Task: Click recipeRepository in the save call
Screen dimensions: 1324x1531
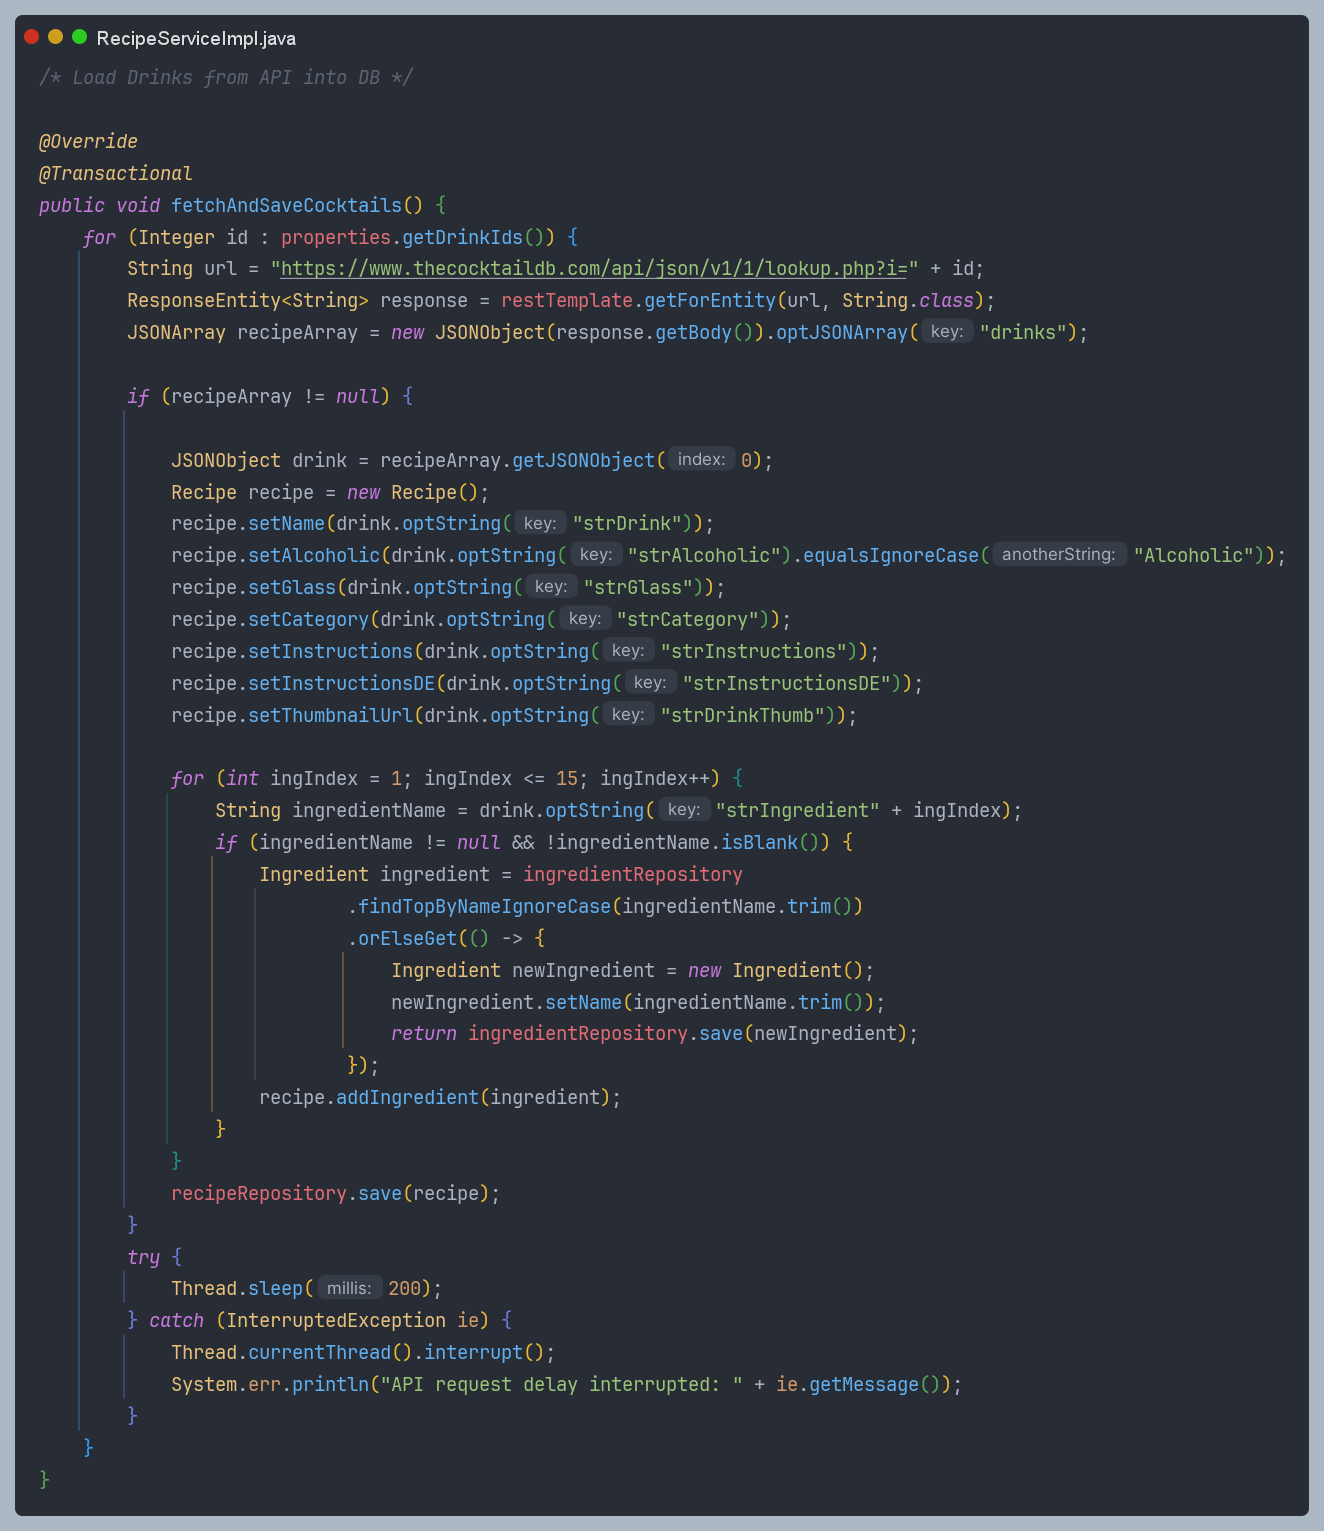Action: [258, 1193]
